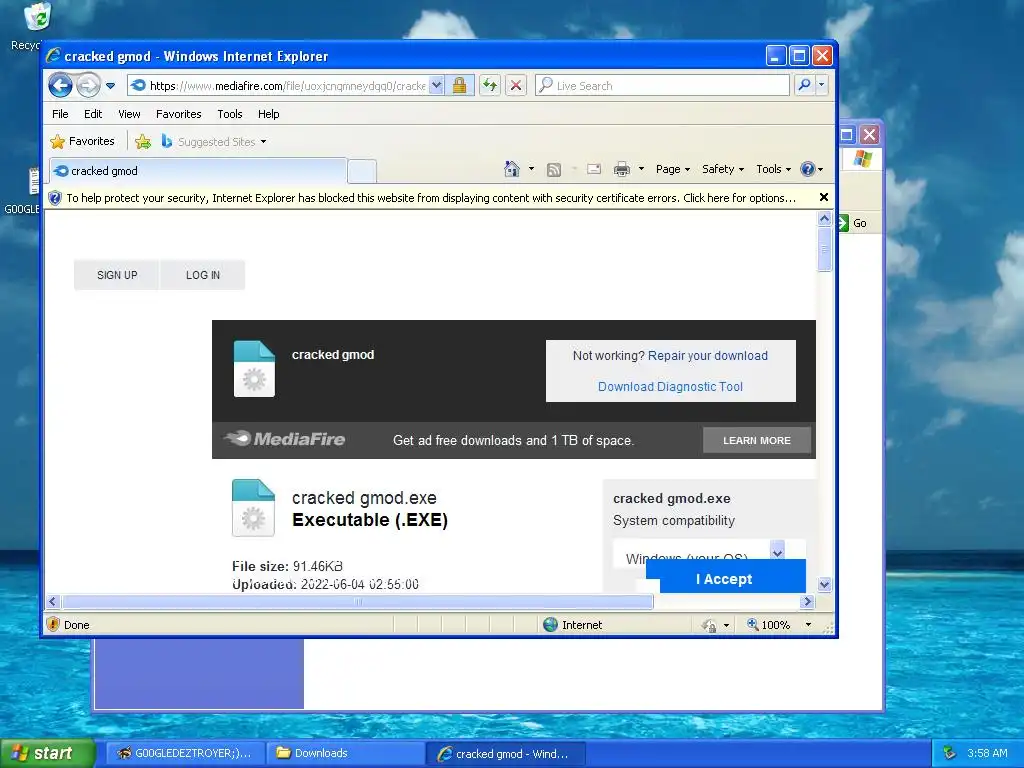Image resolution: width=1024 pixels, height=768 pixels.
Task: Select the cracked gmod tab
Action: coord(198,171)
